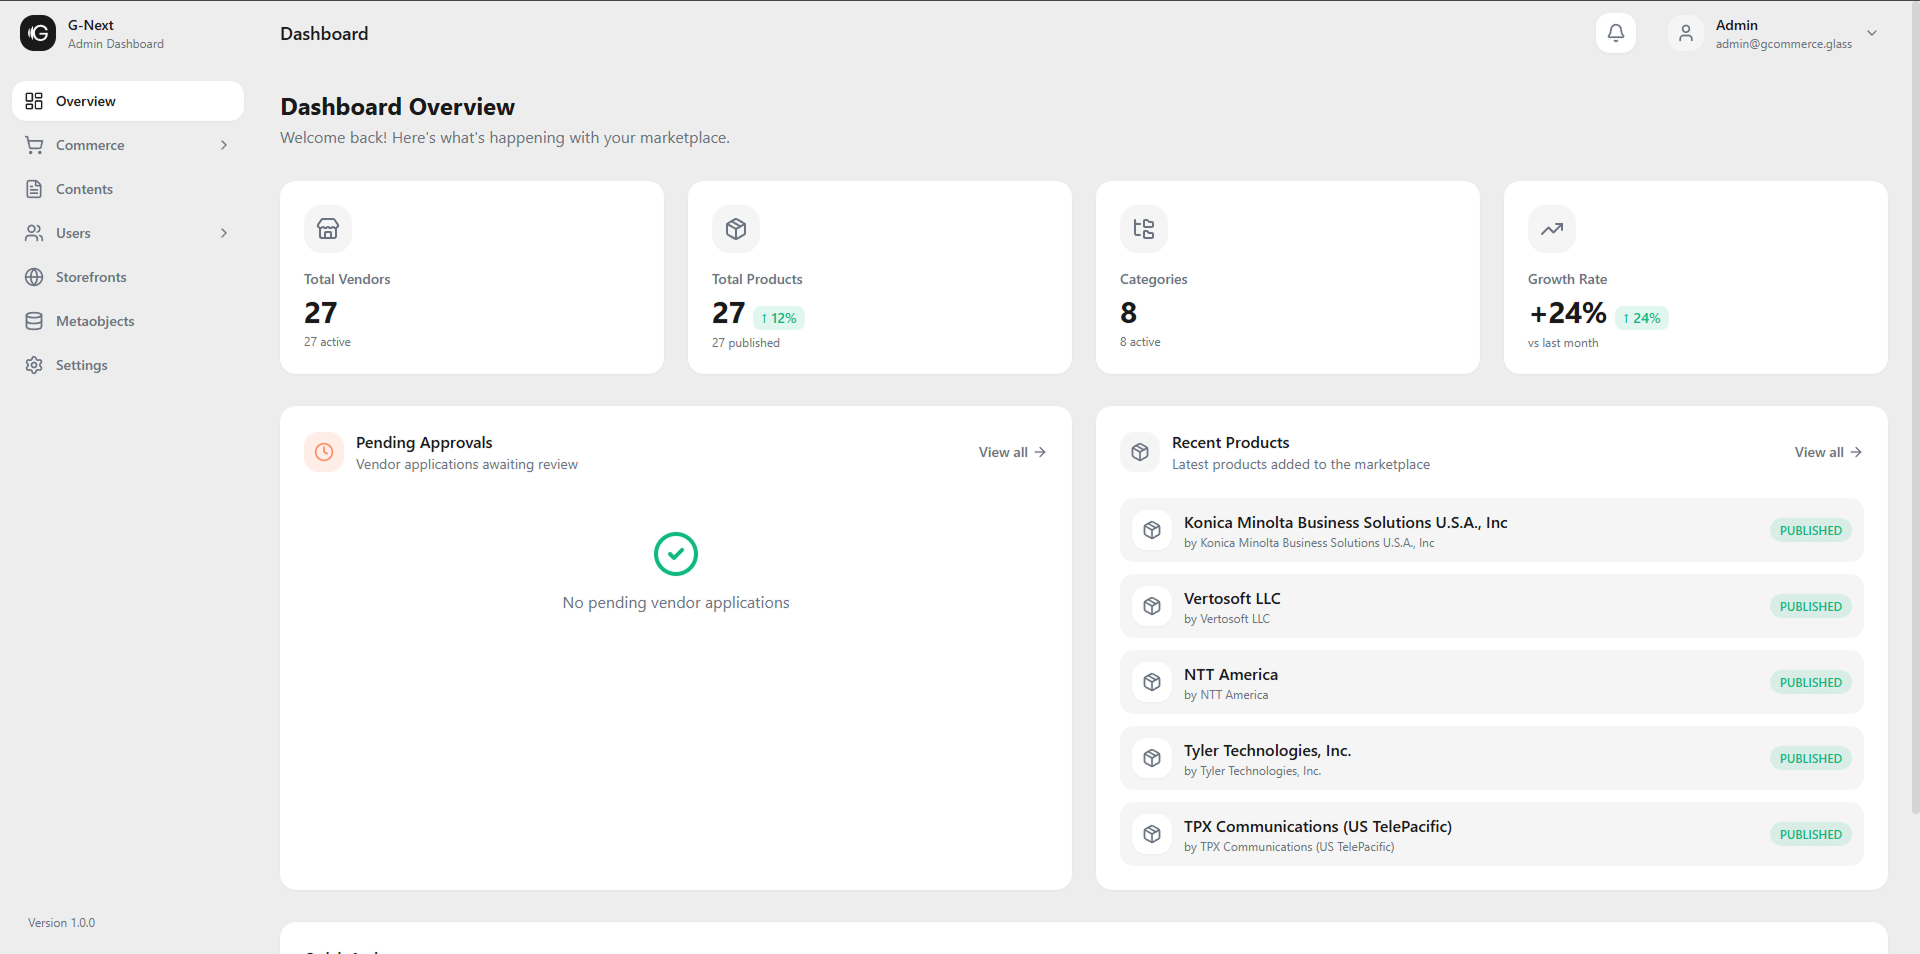Click the Version 1.0.0 label
Image resolution: width=1920 pixels, height=954 pixels.
coord(62,923)
